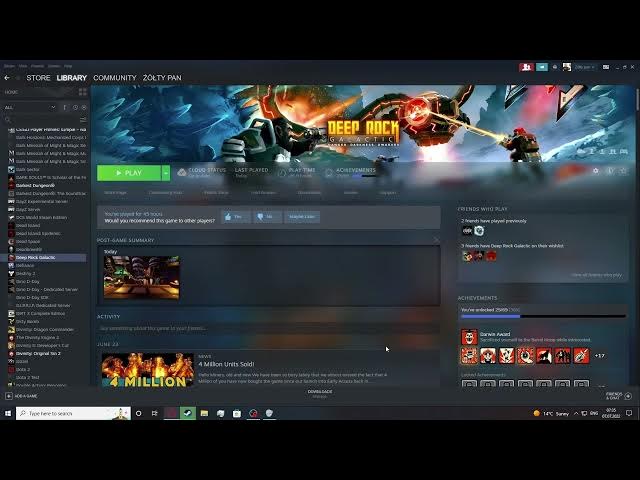Screen dimensions: 640x480
Task: Show hidden system tray icons chevron
Action: pos(576,413)
